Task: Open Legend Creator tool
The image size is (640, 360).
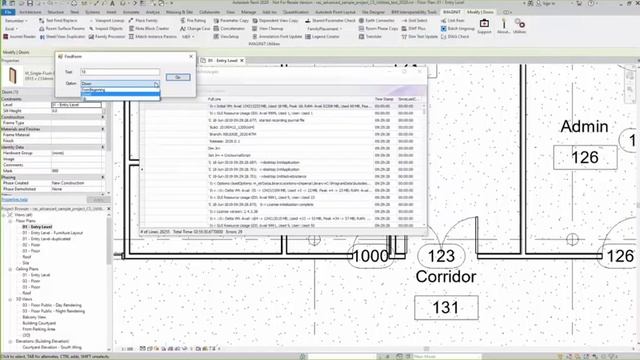Action: (322, 36)
